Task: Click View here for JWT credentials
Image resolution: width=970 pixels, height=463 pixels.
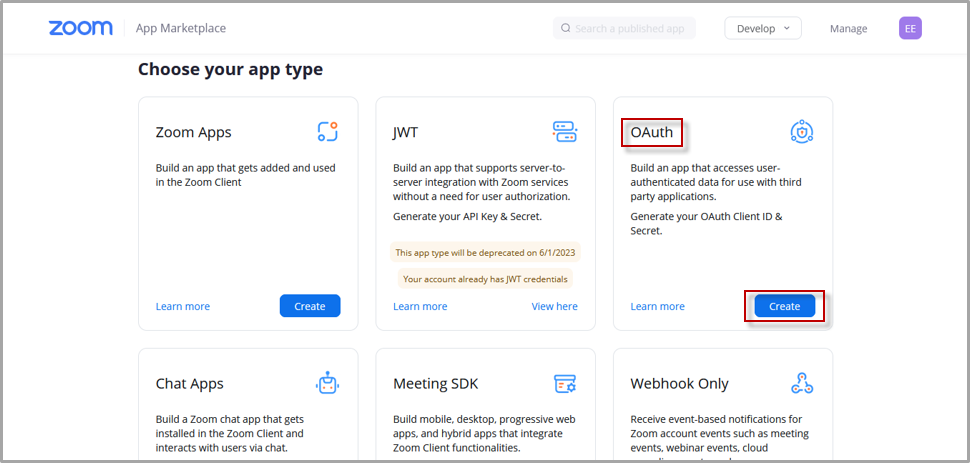Action: (x=554, y=306)
